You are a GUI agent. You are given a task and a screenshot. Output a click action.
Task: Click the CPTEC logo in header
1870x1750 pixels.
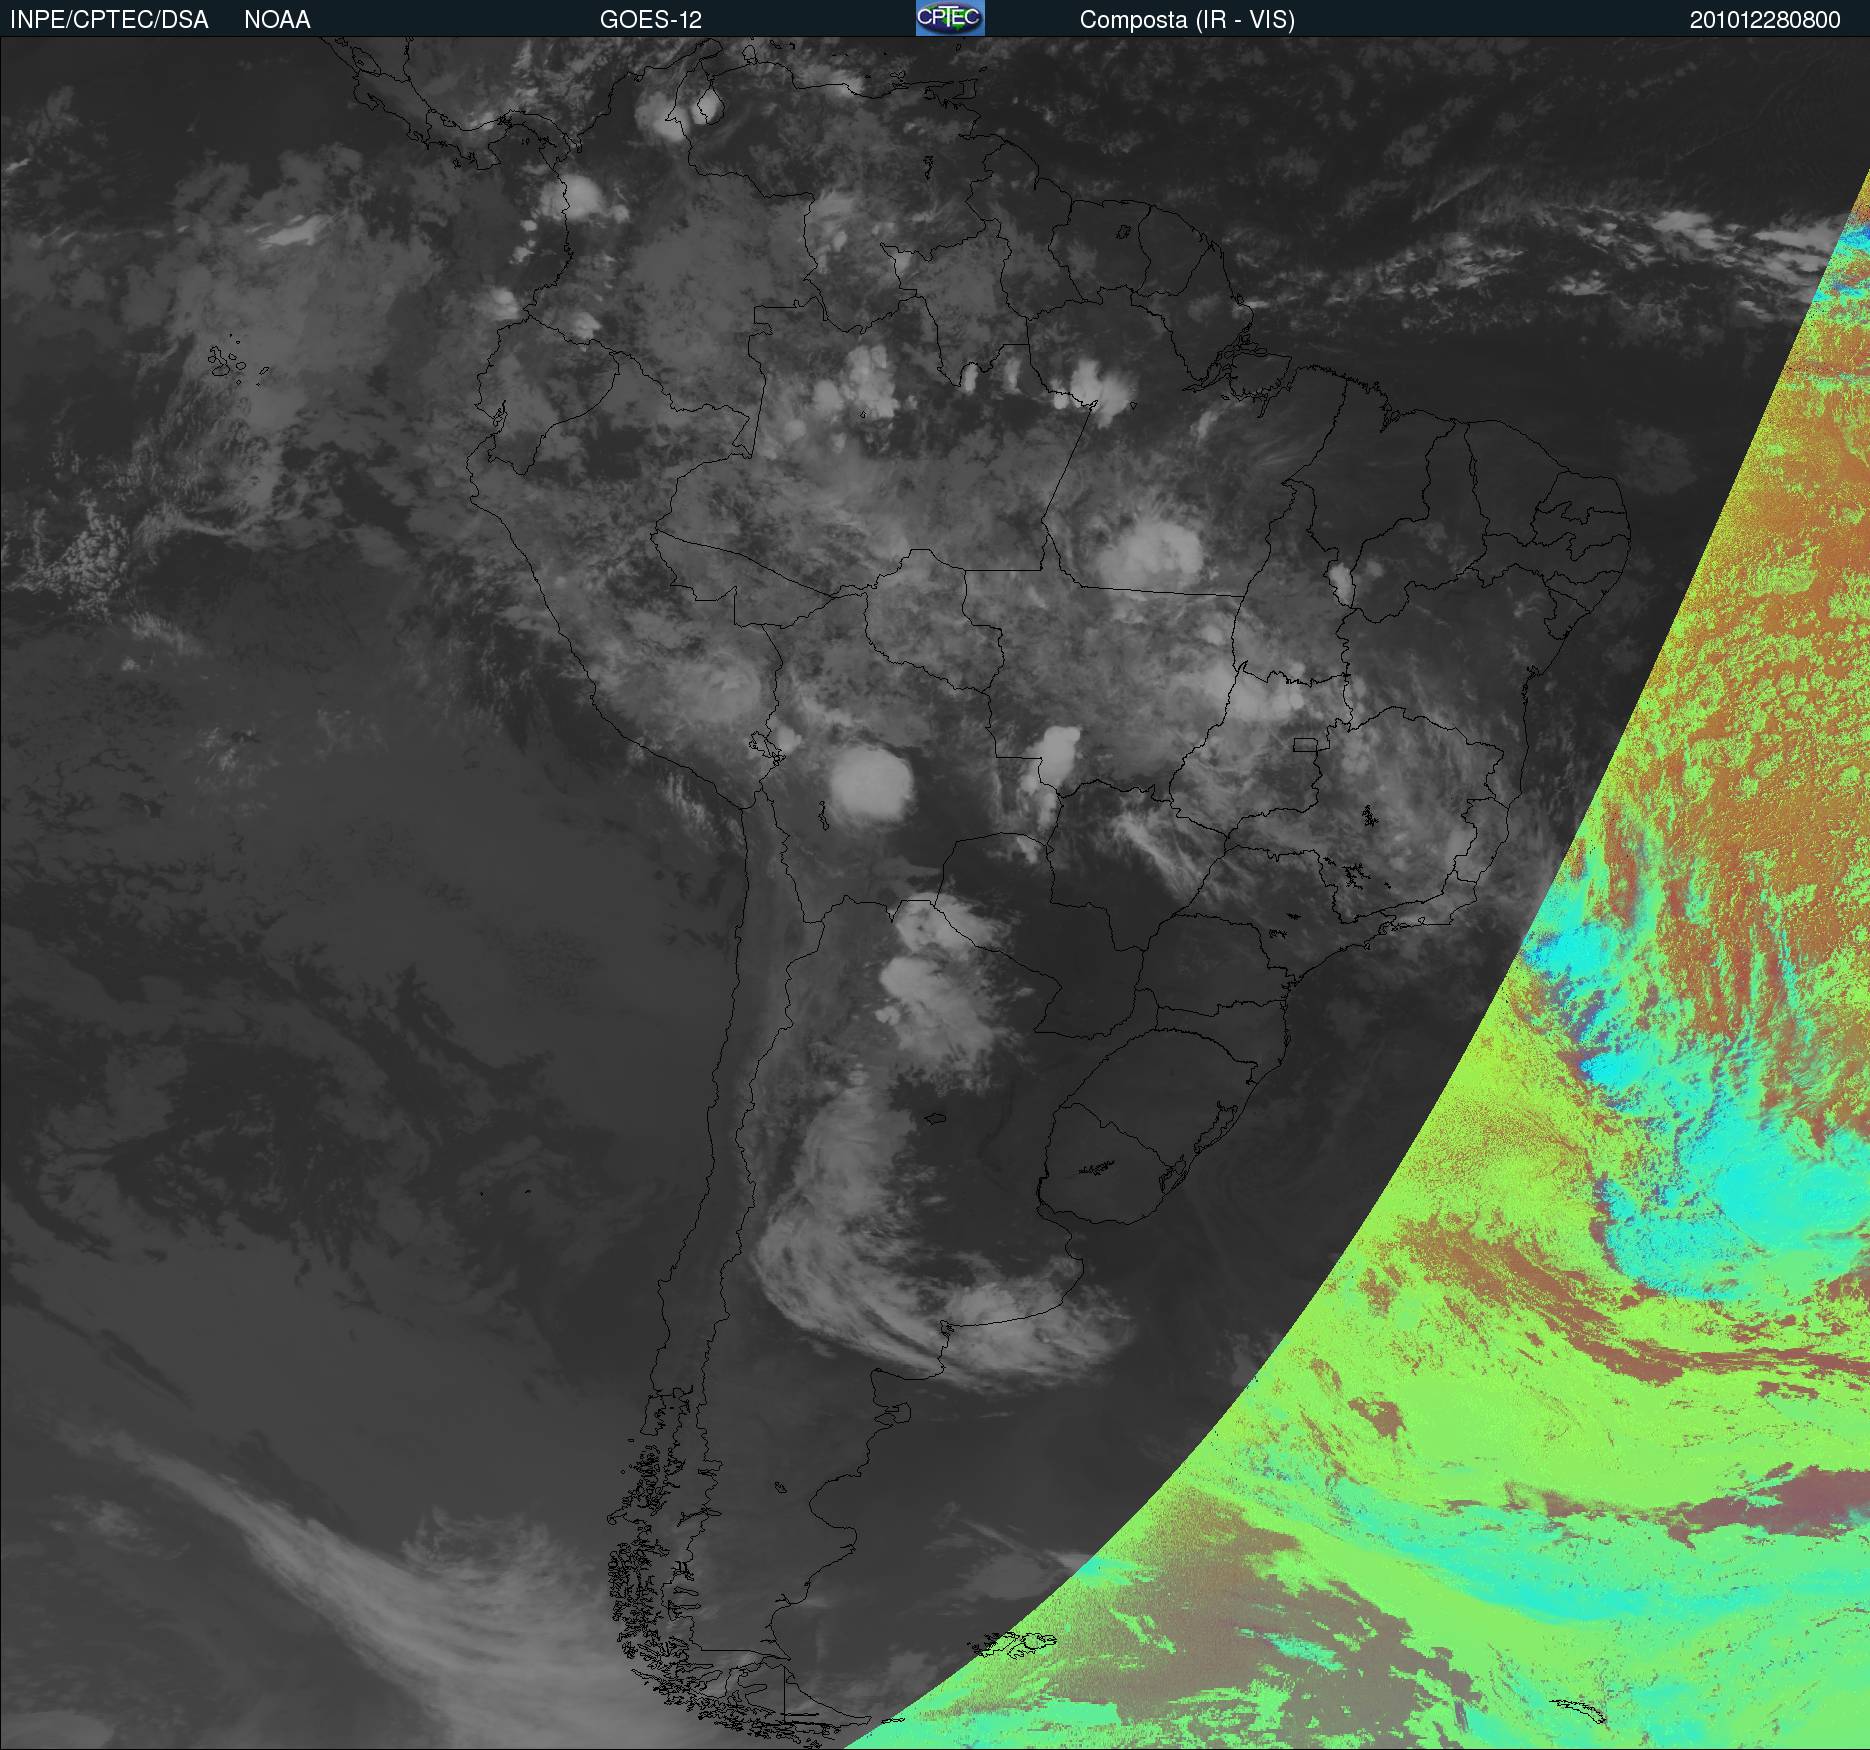pyautogui.click(x=950, y=18)
